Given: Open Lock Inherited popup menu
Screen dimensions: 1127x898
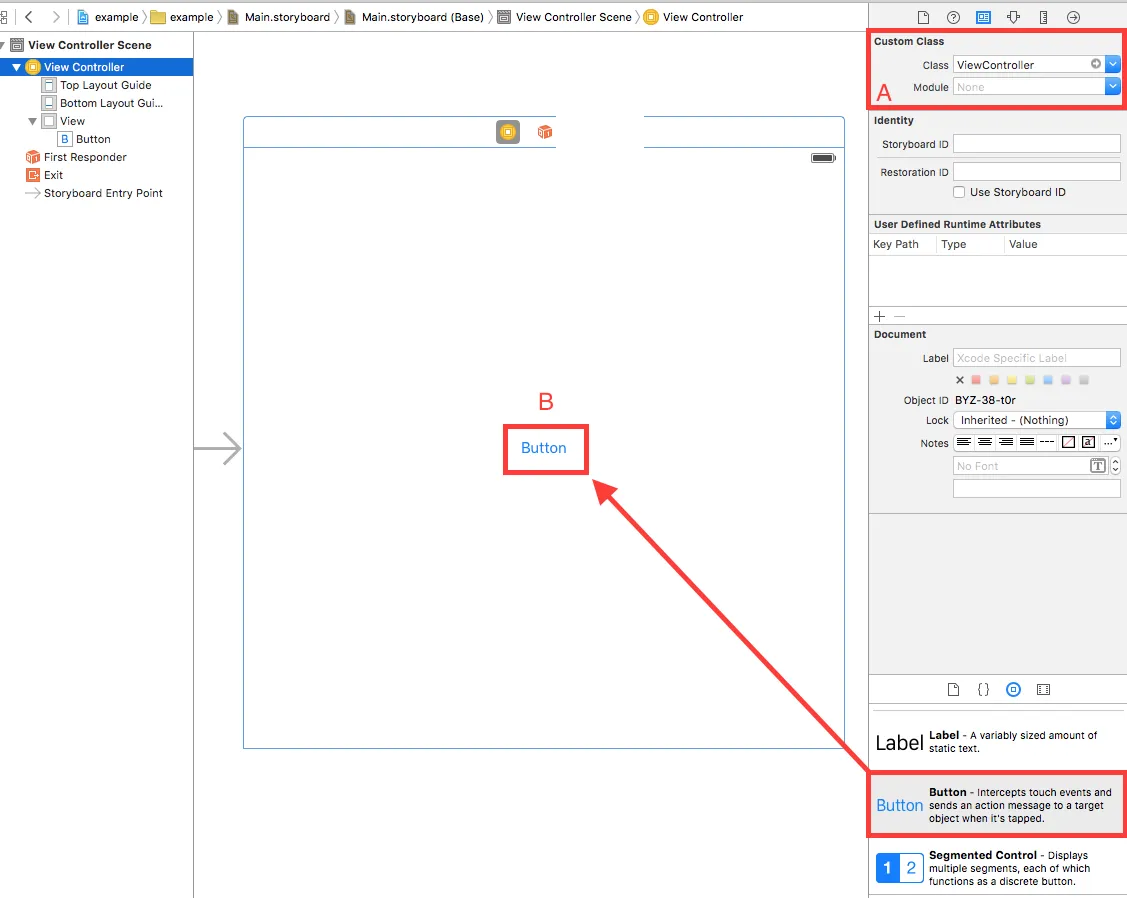Looking at the screenshot, I should (1036, 420).
